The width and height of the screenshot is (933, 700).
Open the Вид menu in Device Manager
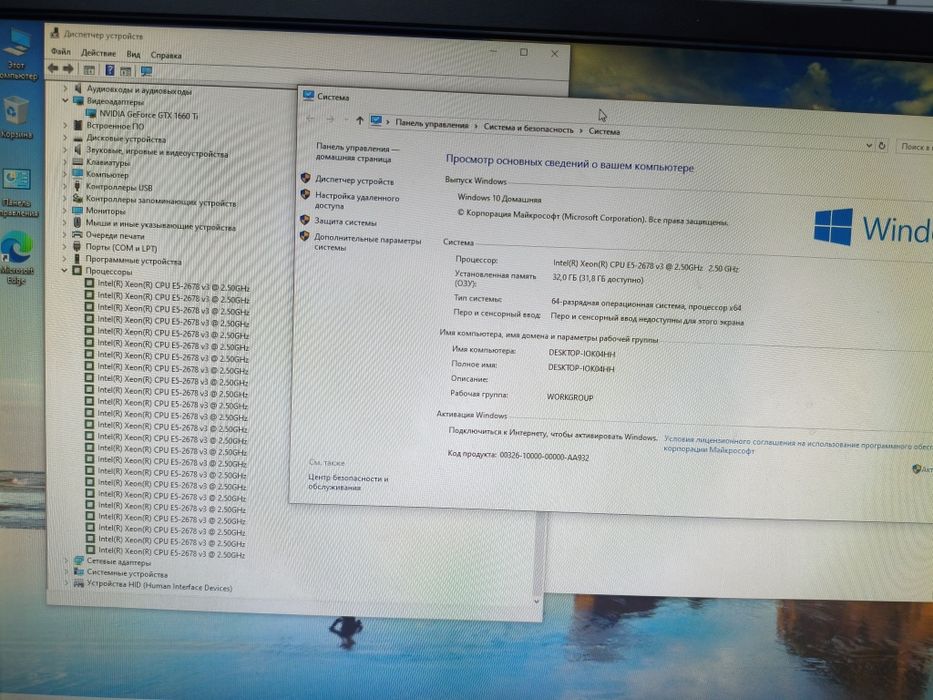133,54
